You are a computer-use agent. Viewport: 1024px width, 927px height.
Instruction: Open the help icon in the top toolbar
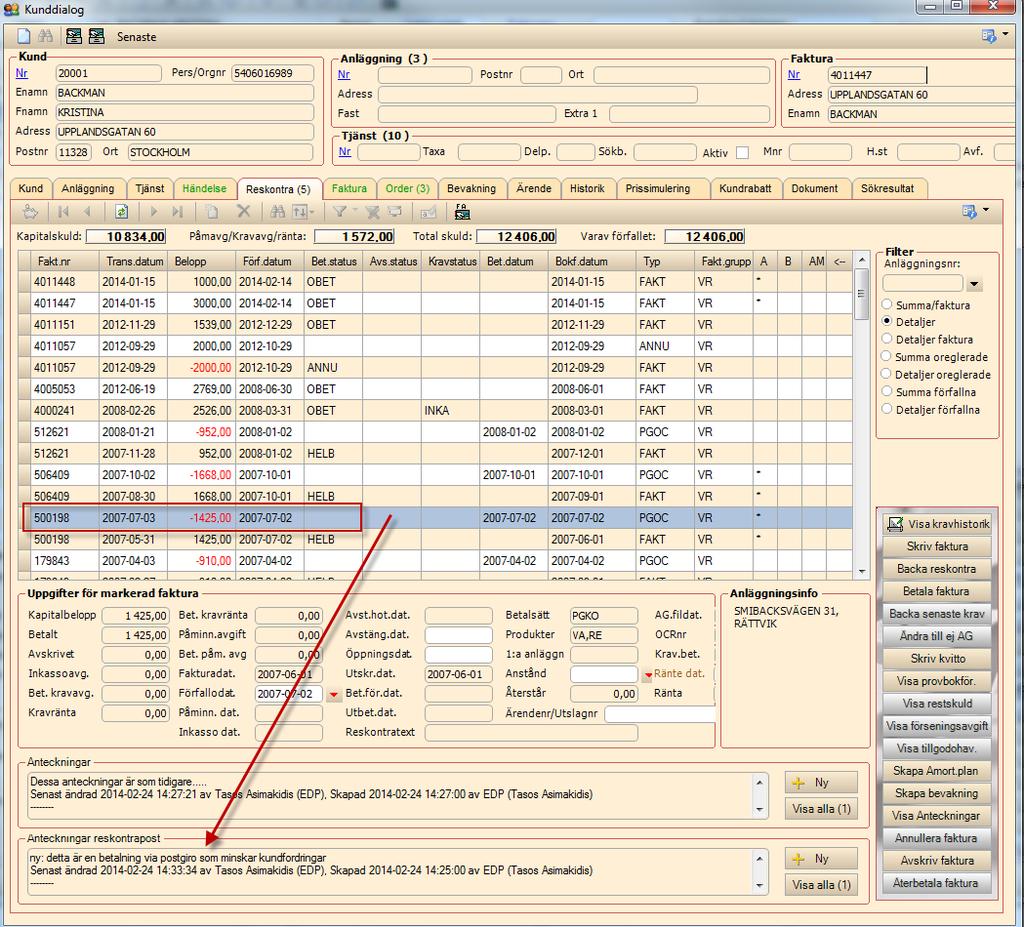989,36
